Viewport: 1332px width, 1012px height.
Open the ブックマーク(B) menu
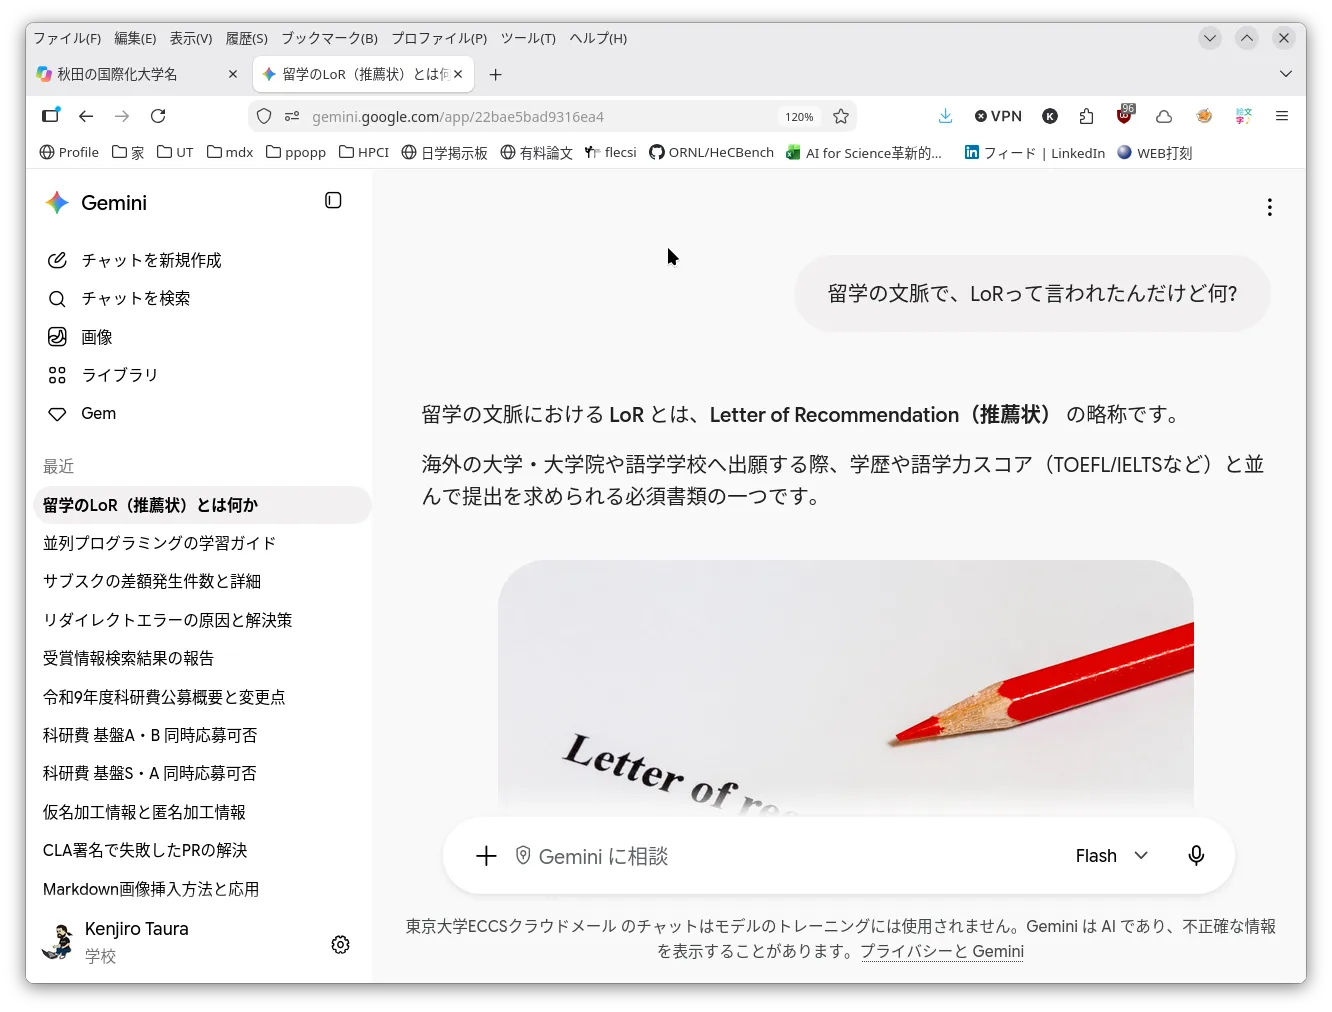coord(329,38)
